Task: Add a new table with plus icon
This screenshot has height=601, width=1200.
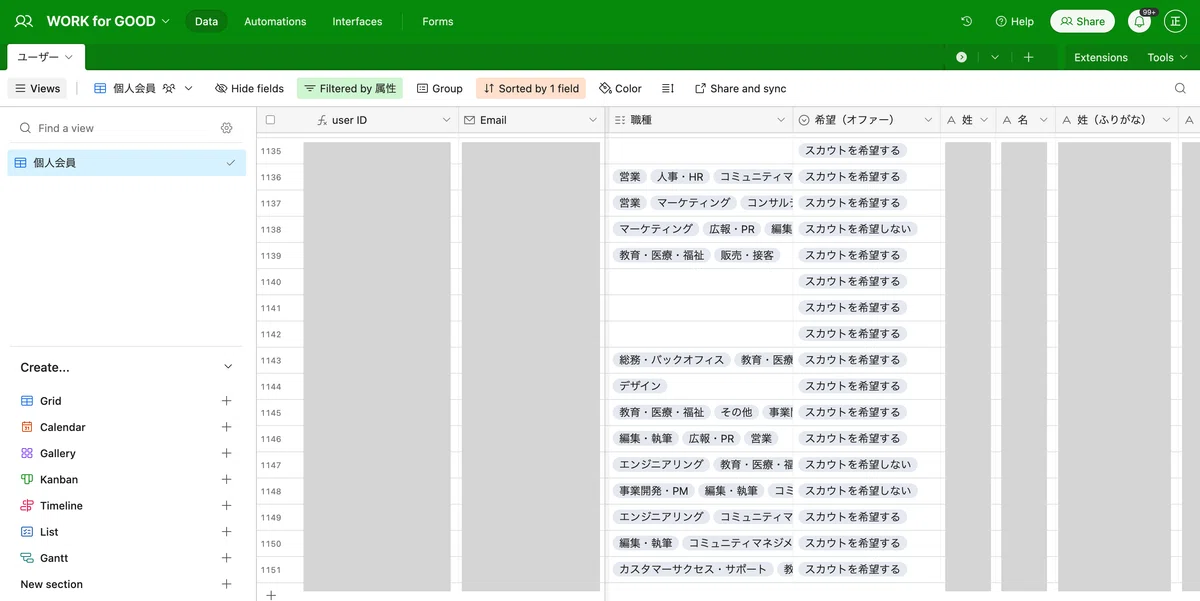Action: tap(1028, 57)
